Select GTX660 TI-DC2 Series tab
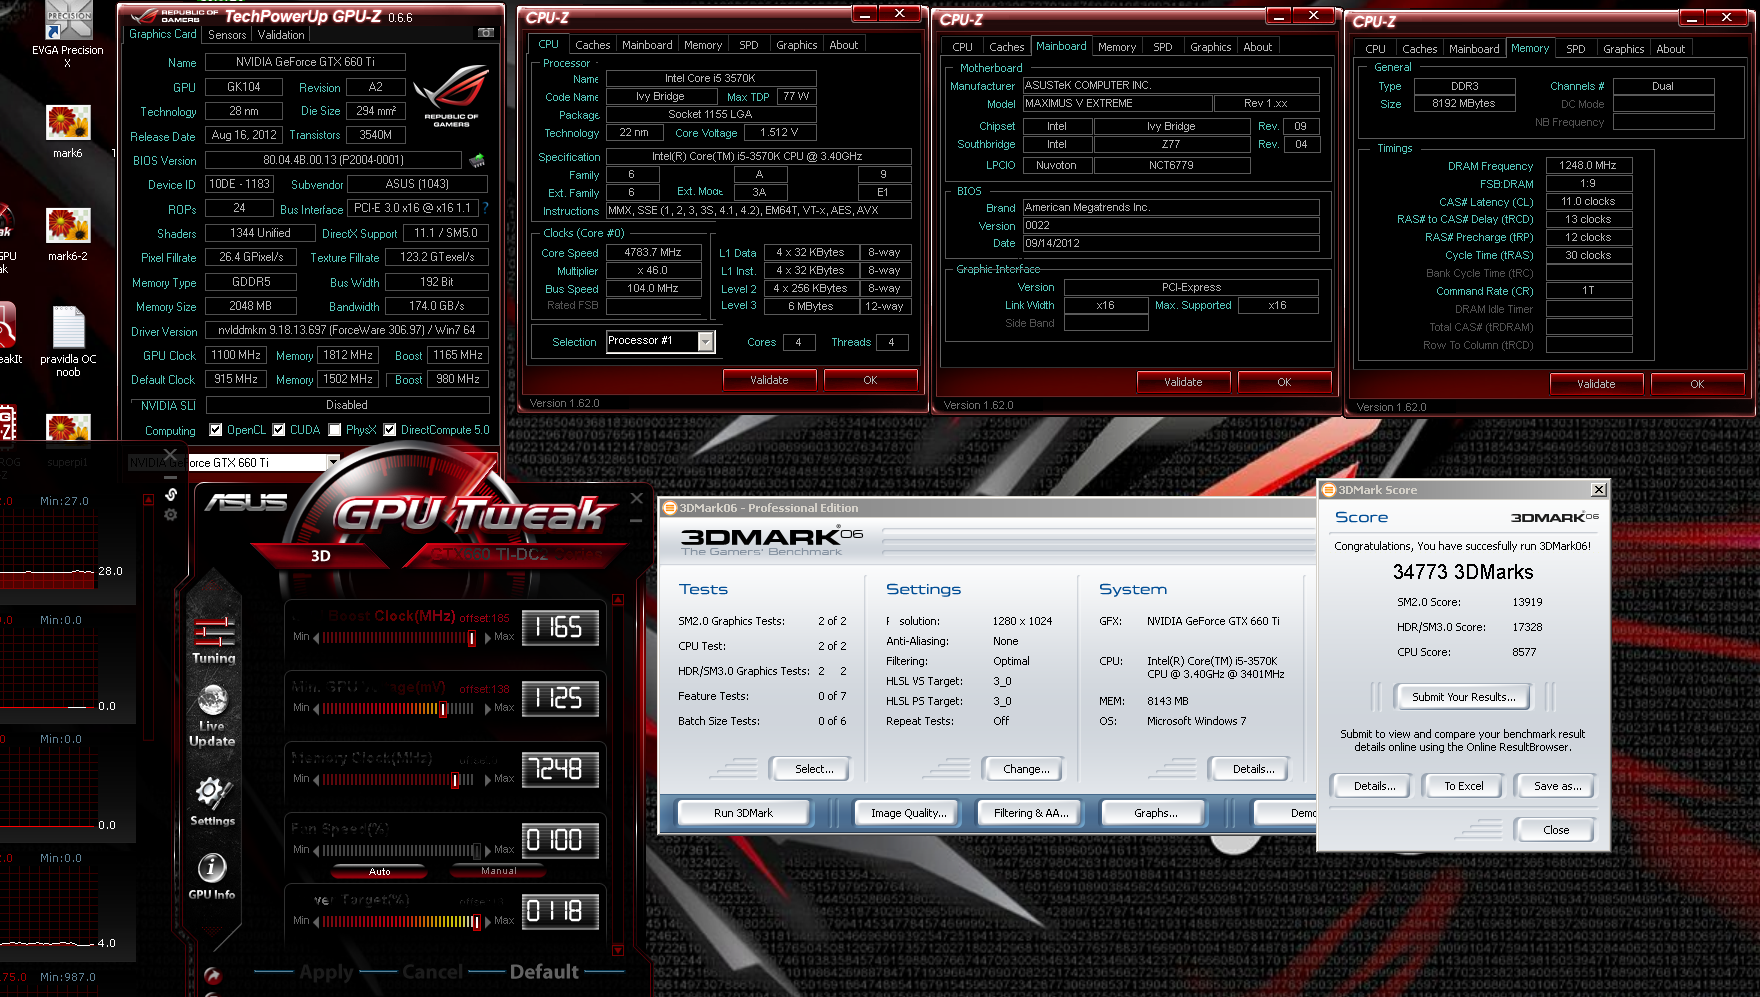This screenshot has width=1760, height=997. 517,555
